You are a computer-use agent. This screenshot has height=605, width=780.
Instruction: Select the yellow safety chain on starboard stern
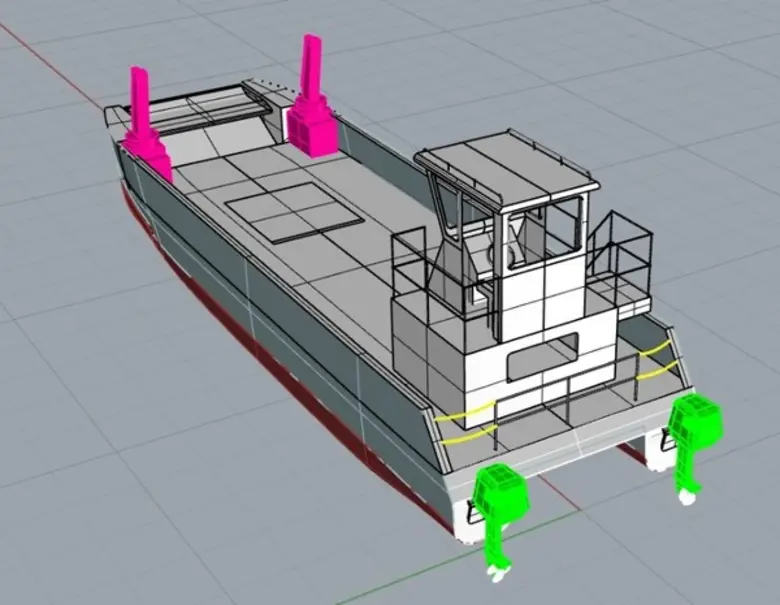(655, 360)
